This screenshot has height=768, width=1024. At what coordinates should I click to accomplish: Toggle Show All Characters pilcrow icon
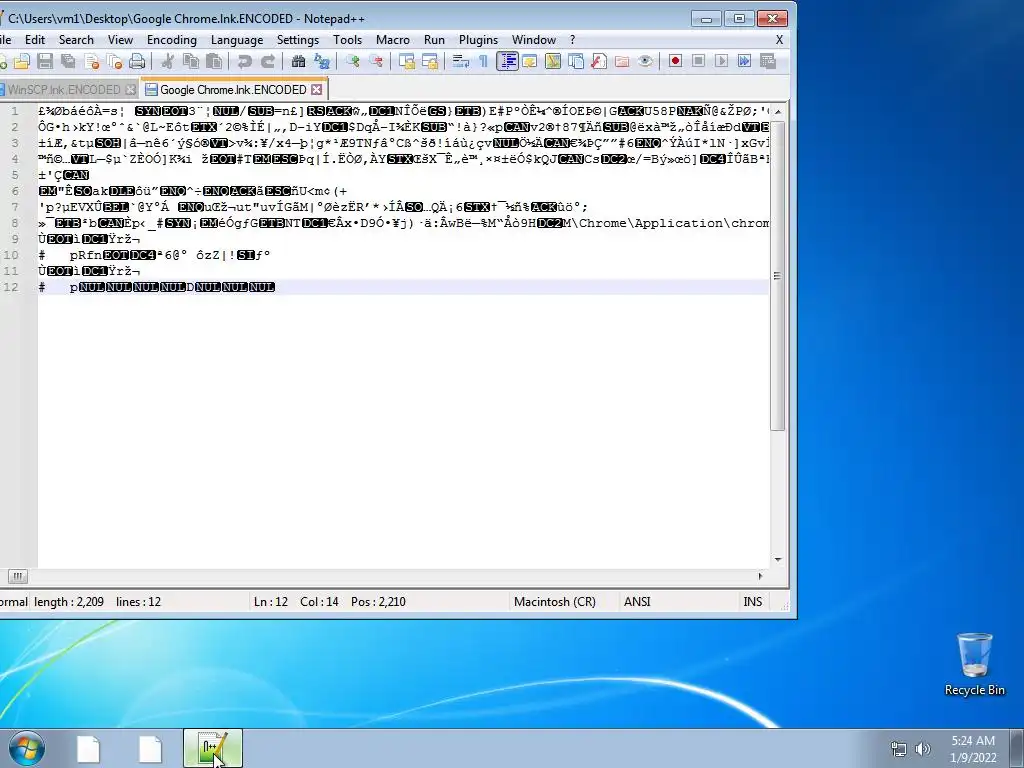click(x=483, y=61)
